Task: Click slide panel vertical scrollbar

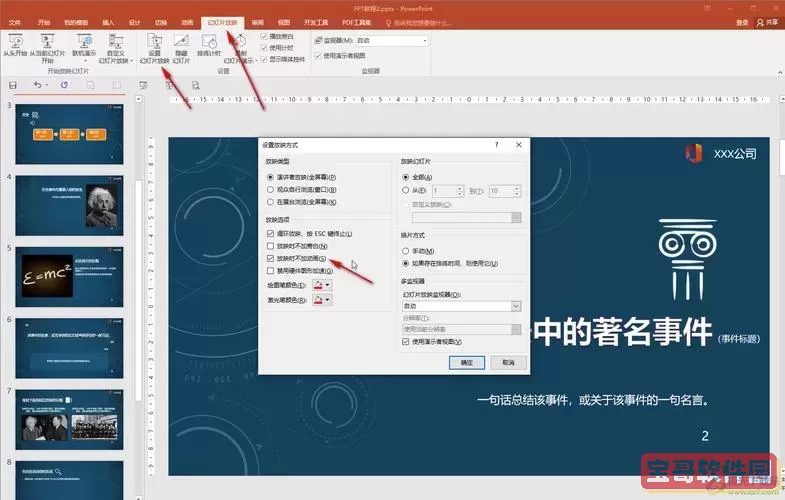Action: [139, 290]
